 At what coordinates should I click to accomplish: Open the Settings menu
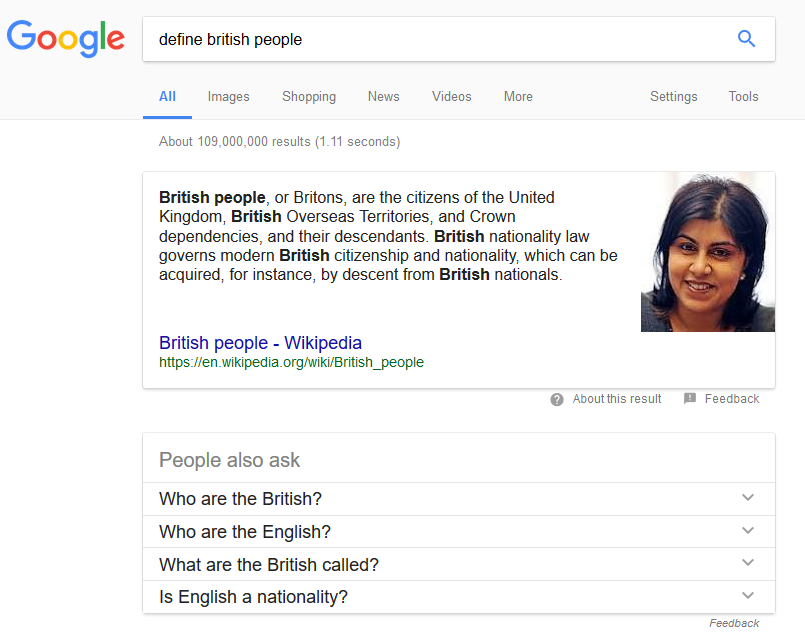[x=674, y=96]
